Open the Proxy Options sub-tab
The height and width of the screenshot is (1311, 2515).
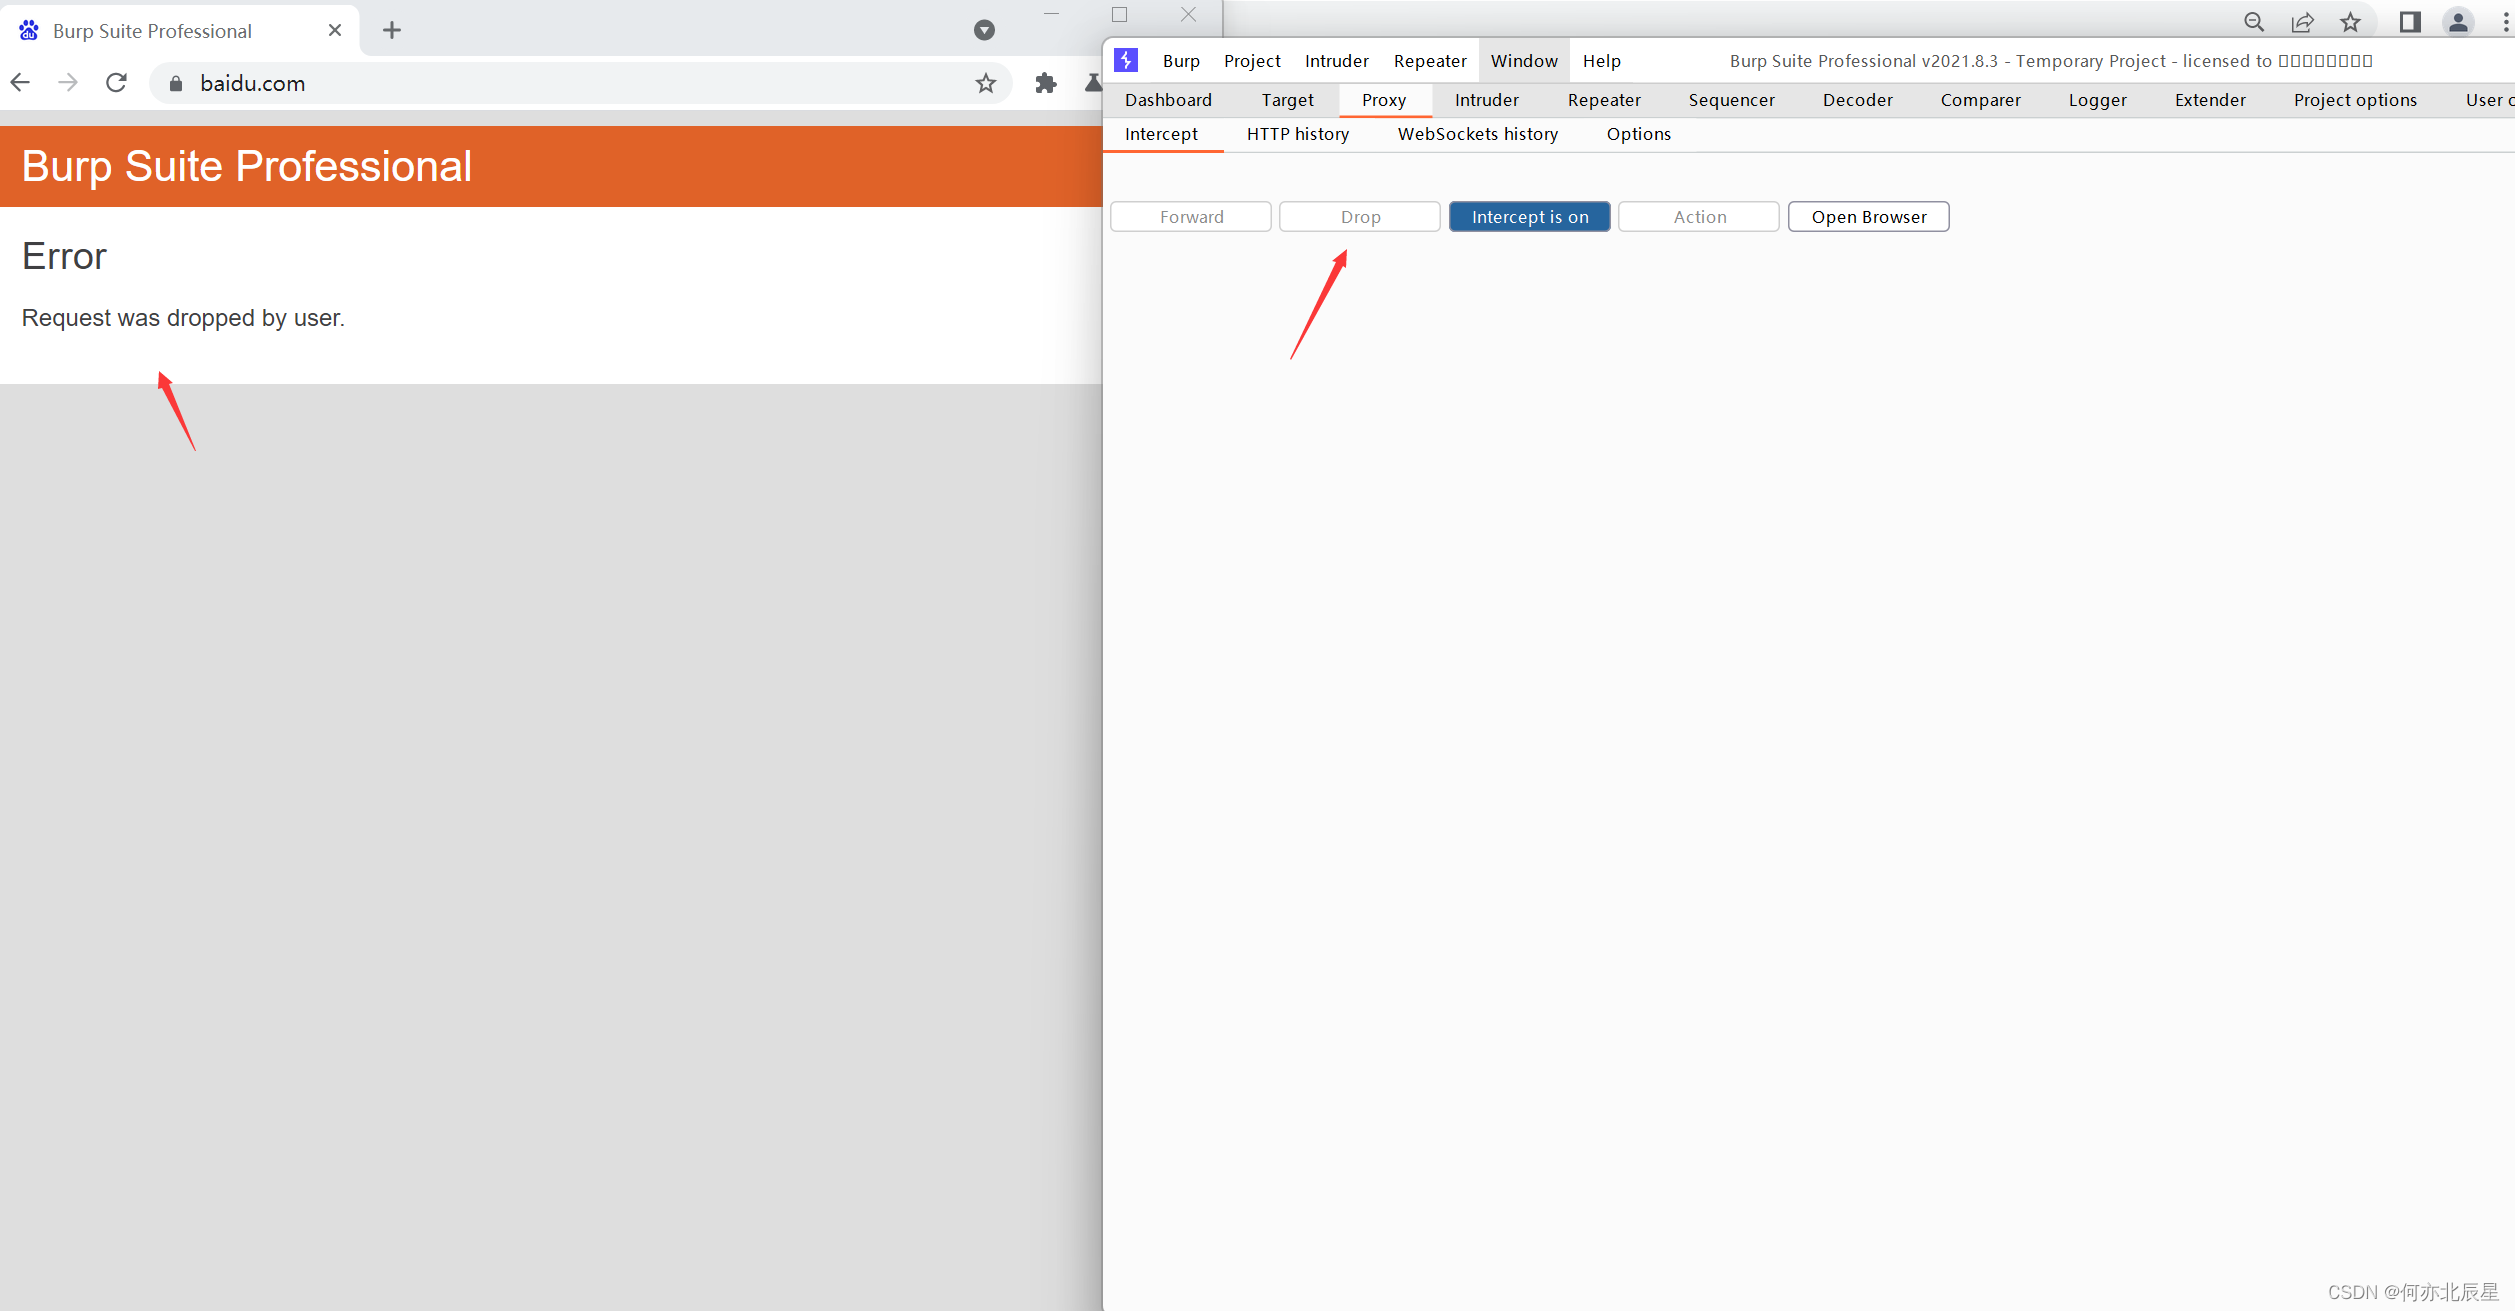tap(1638, 134)
